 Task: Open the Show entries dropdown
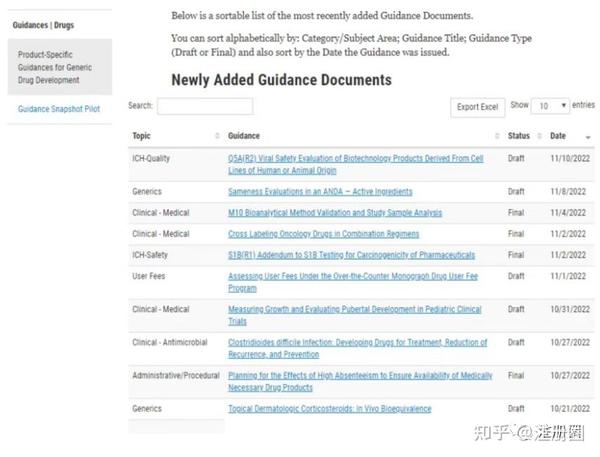click(550, 106)
